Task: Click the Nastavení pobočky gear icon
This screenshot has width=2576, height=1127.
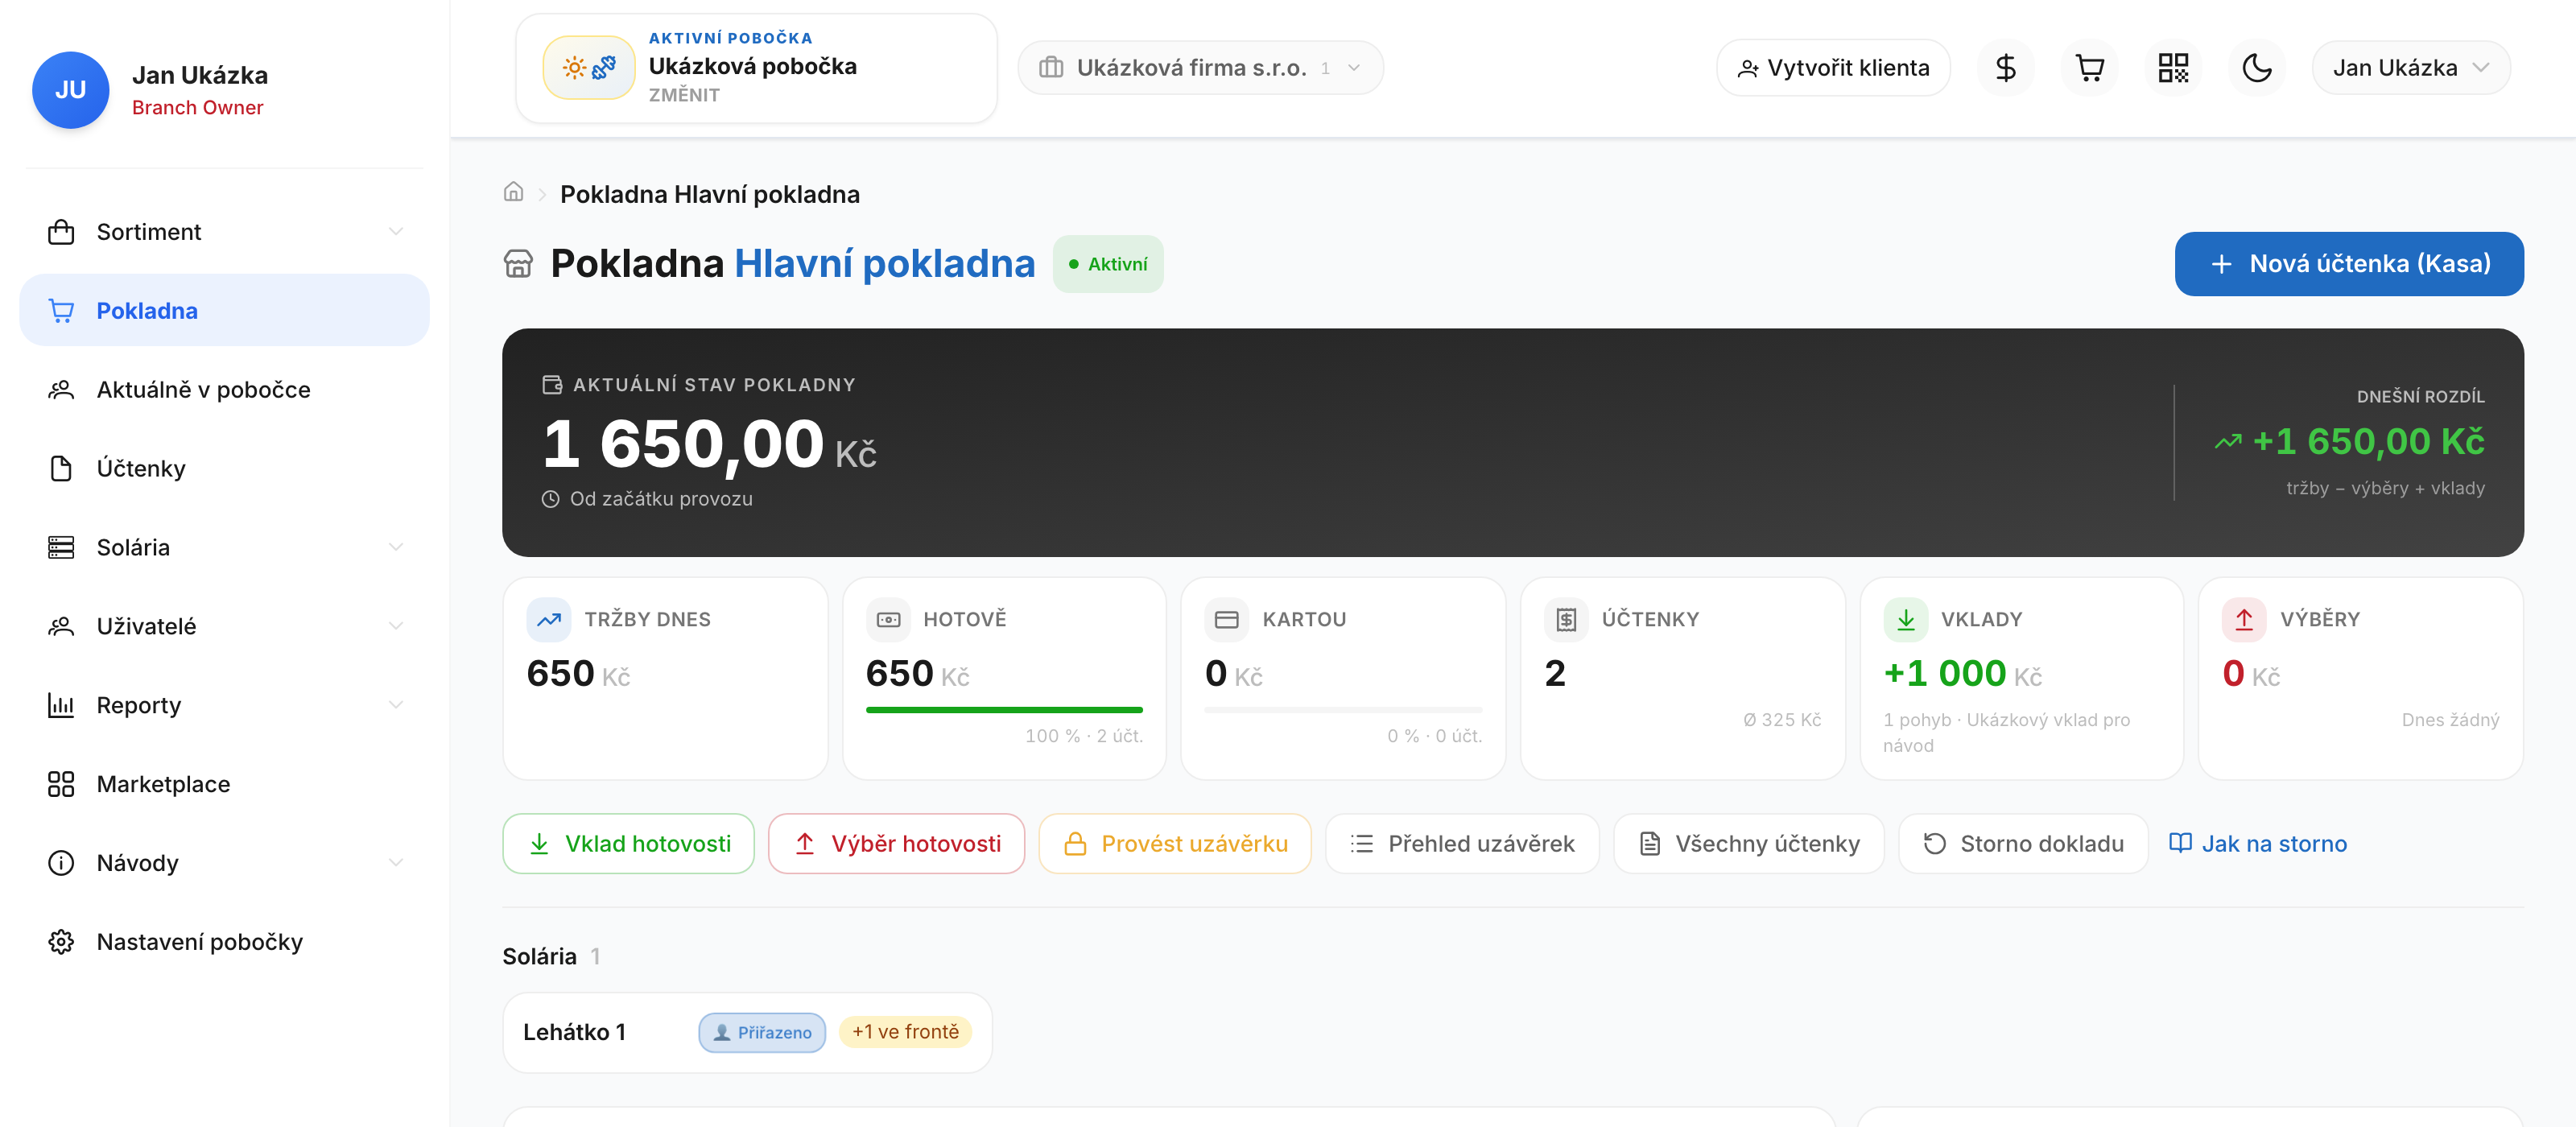Action: pos(61,942)
